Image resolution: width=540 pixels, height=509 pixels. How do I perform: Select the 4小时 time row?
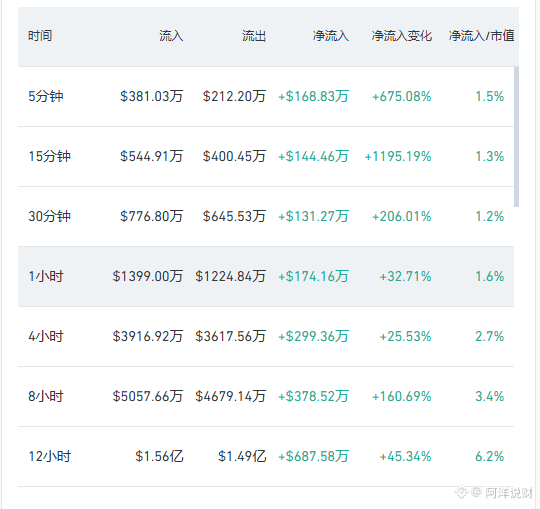266,336
